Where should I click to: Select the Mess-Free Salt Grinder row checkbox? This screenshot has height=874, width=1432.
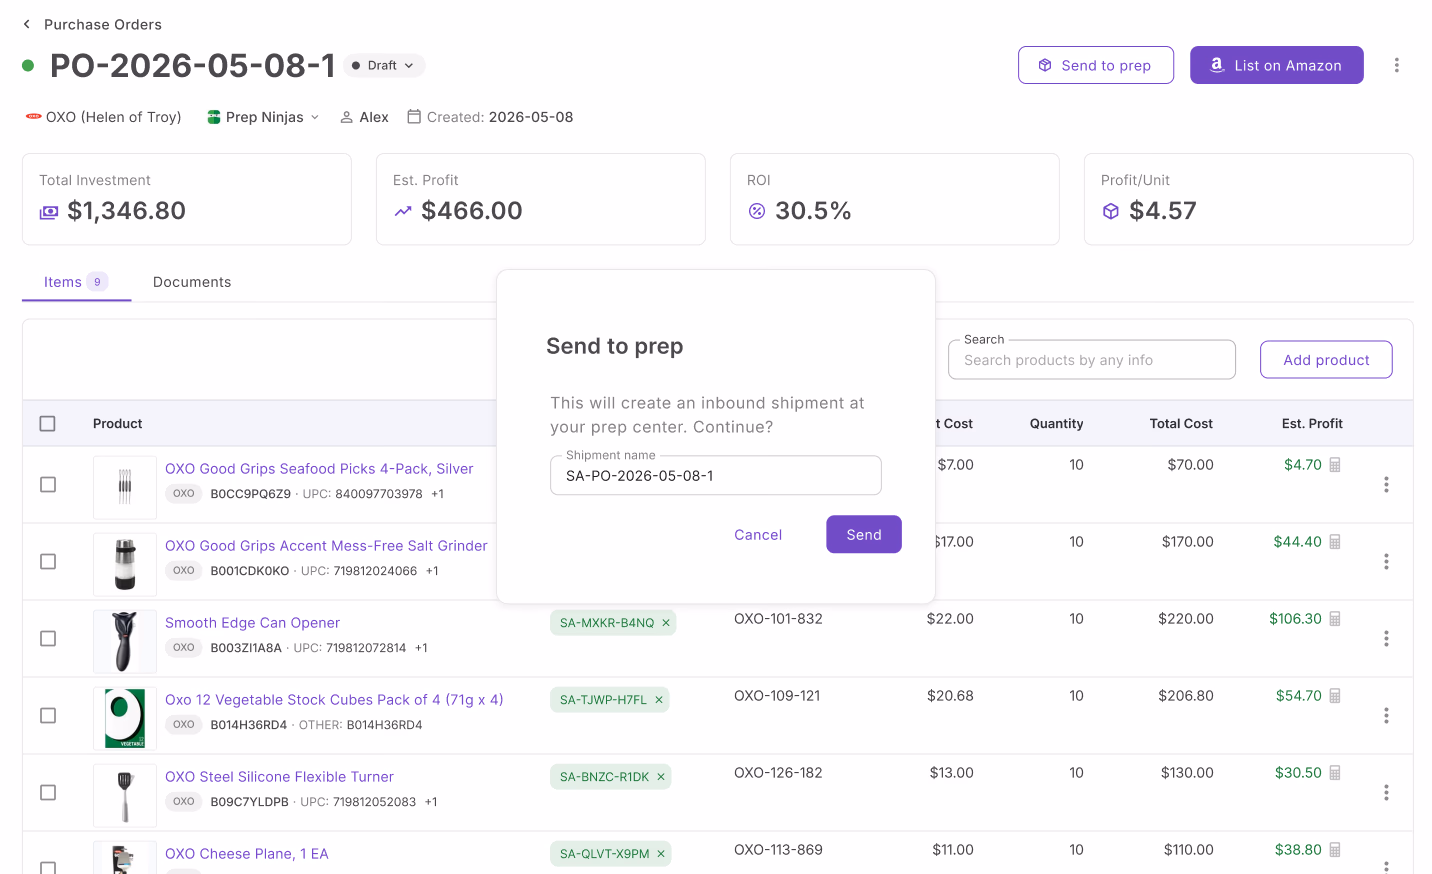pos(47,562)
